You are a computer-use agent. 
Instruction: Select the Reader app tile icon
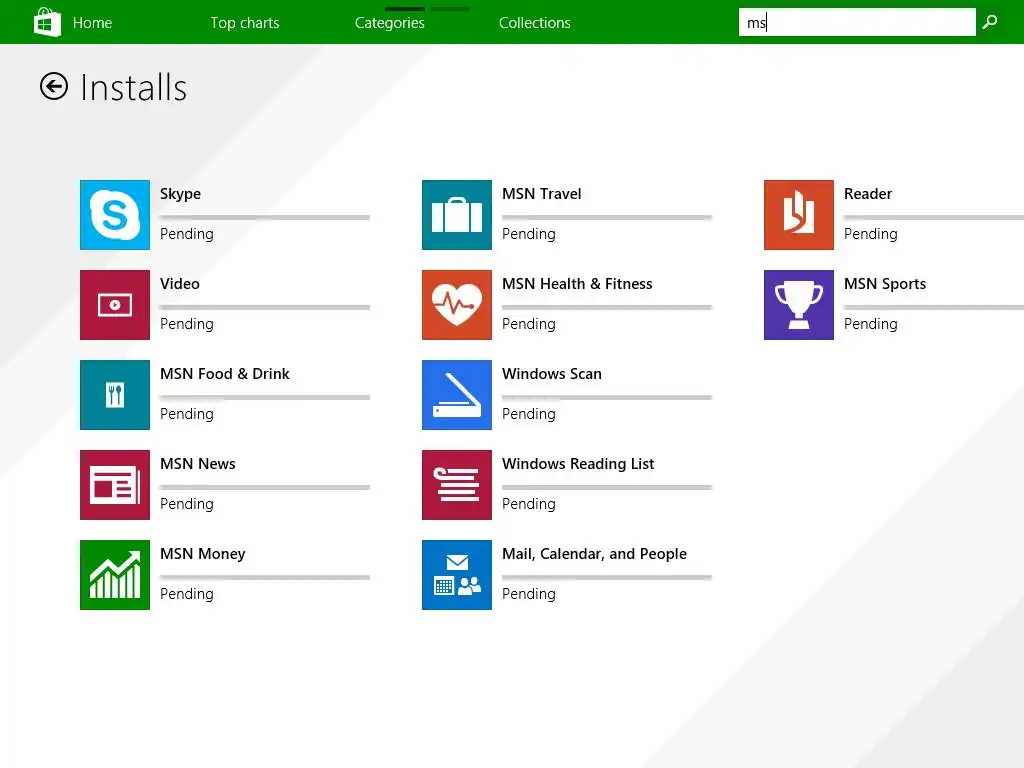(x=799, y=215)
